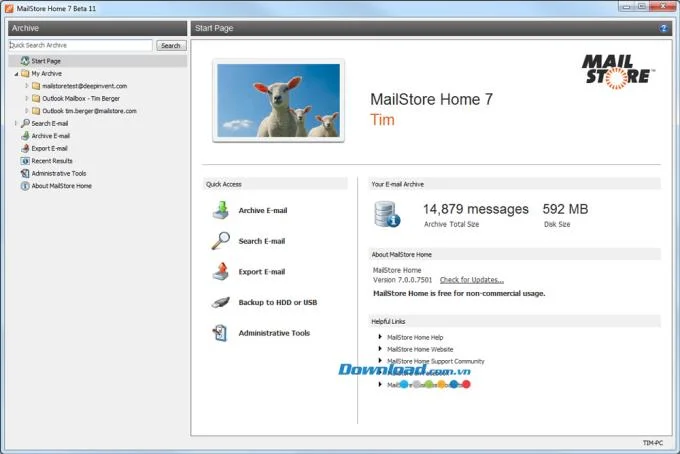The image size is (680, 454).
Task: Expand the Outlook tim.berger@mailstore.com node
Action: (x=26, y=111)
